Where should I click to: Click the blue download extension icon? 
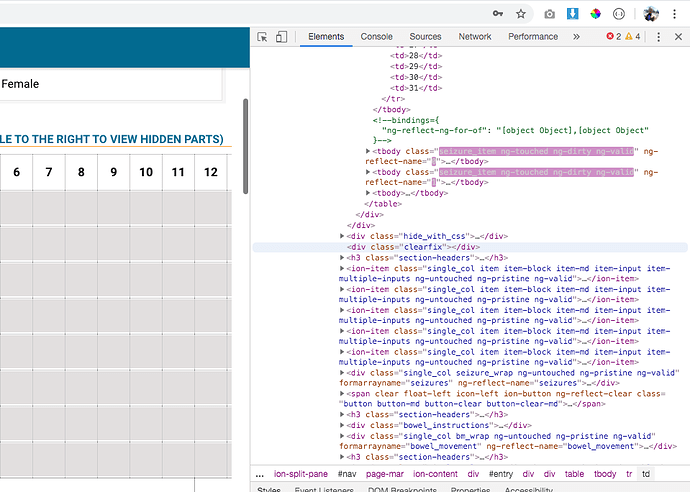click(573, 14)
